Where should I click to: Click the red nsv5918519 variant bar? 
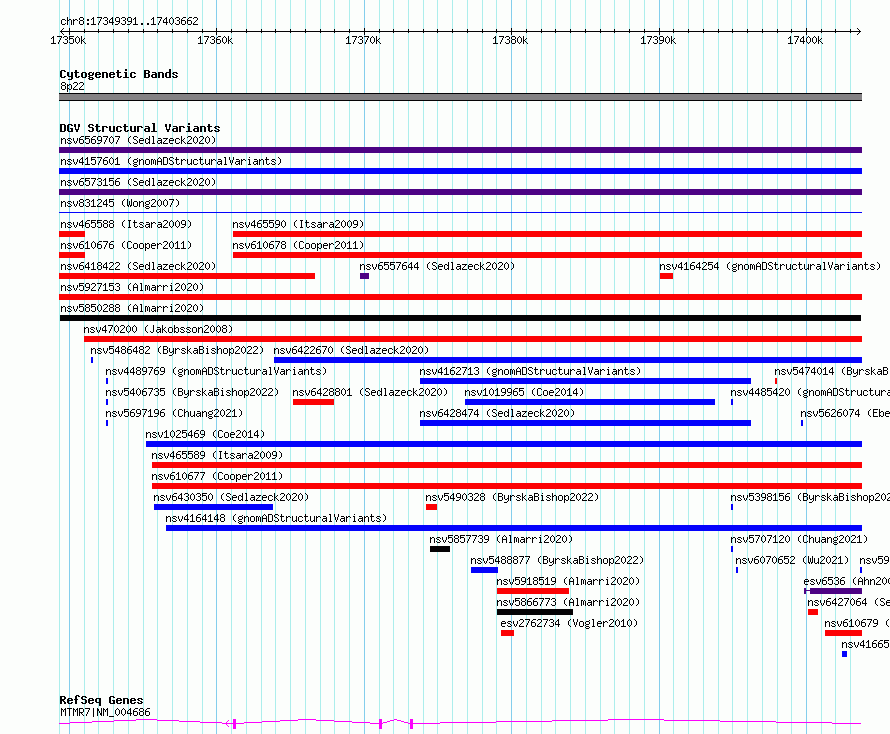coord(532,591)
